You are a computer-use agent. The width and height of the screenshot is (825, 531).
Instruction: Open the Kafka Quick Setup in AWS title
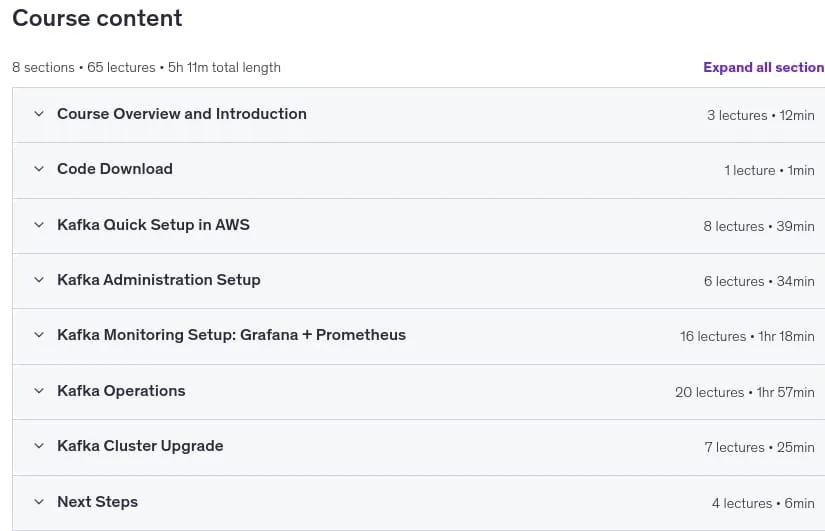(153, 225)
